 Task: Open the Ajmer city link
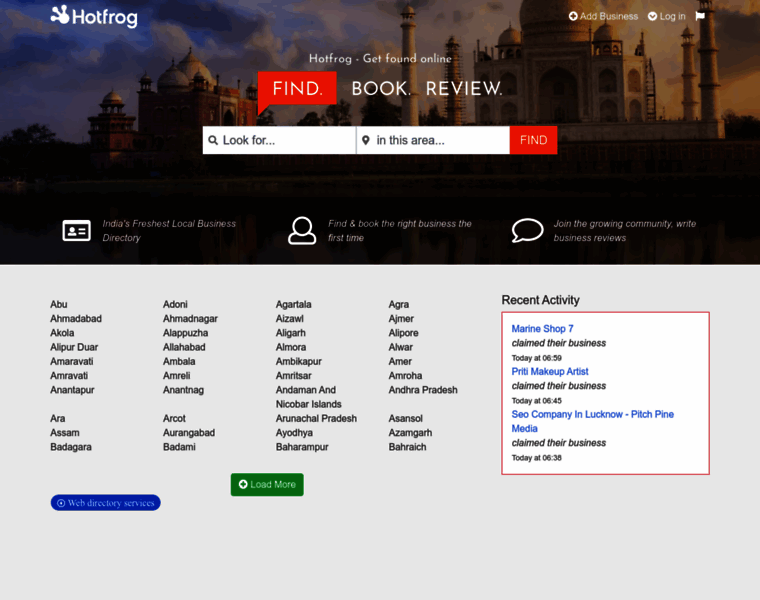[x=401, y=318]
